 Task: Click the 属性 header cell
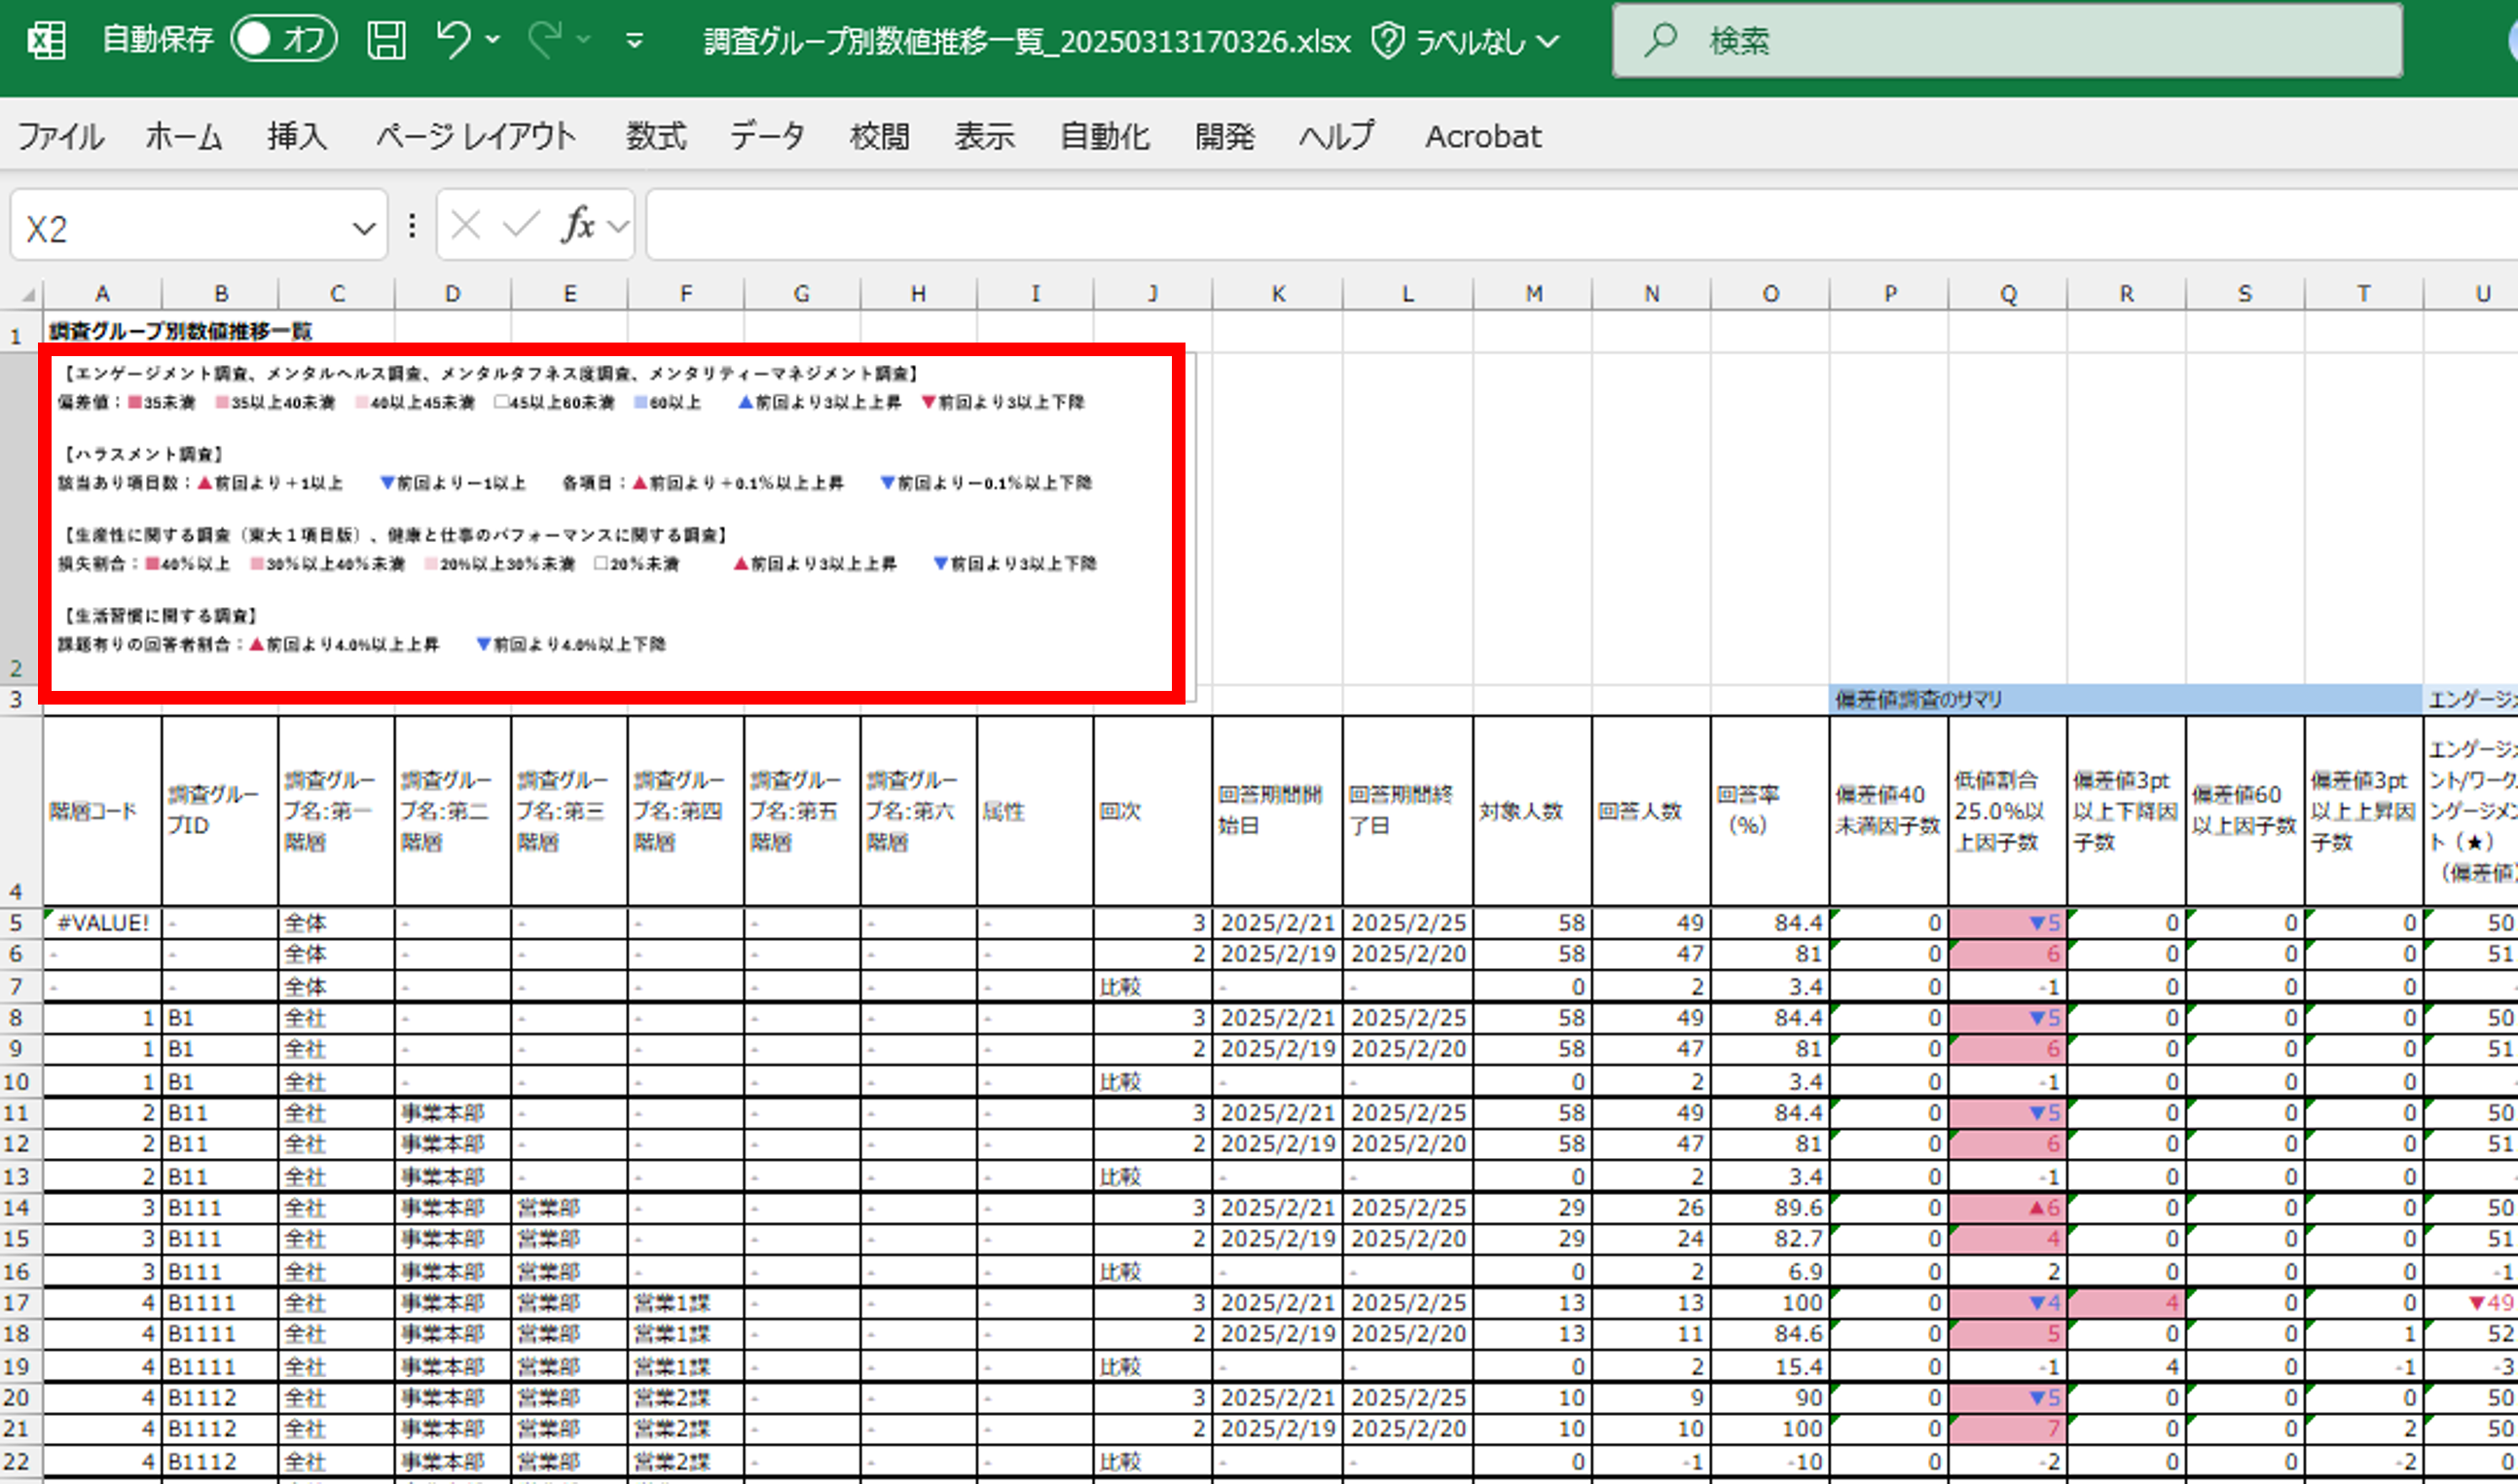[x=1035, y=811]
